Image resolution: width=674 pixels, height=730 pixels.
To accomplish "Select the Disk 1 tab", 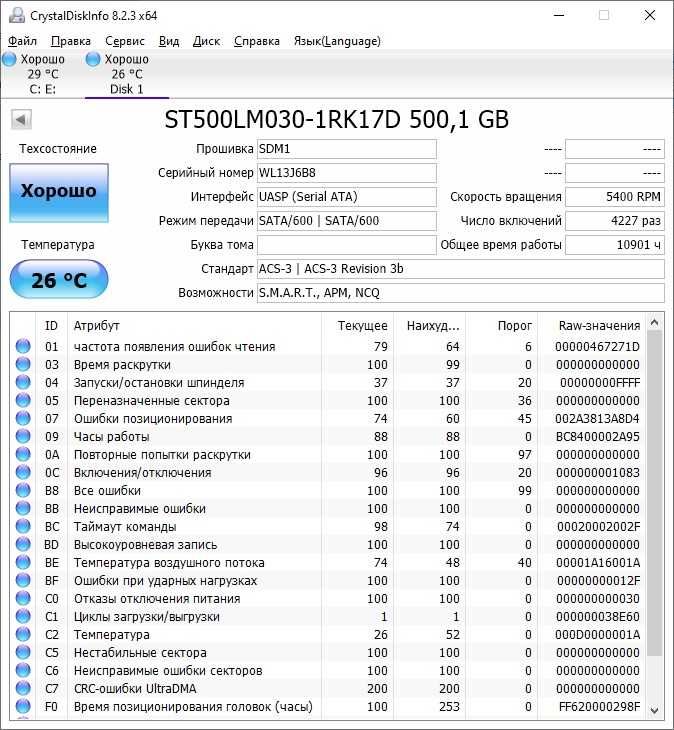I will click(x=127, y=74).
